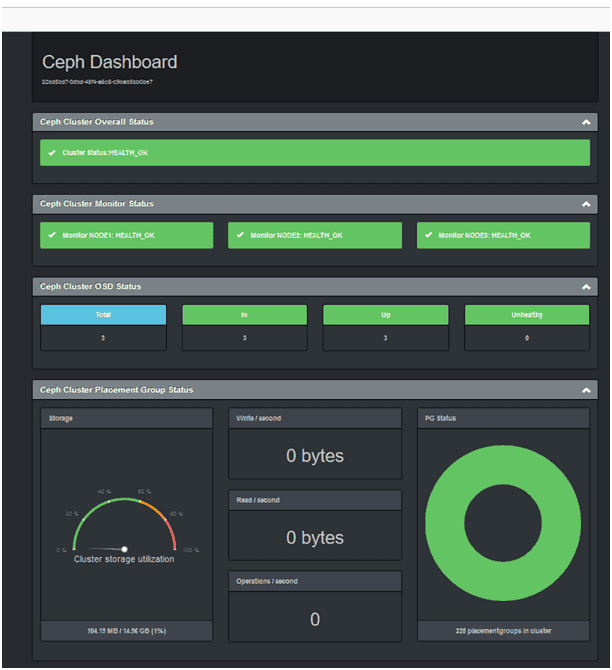612x670 pixels.
Task: Collapse the Placement Group Status panel
Action: tap(587, 390)
